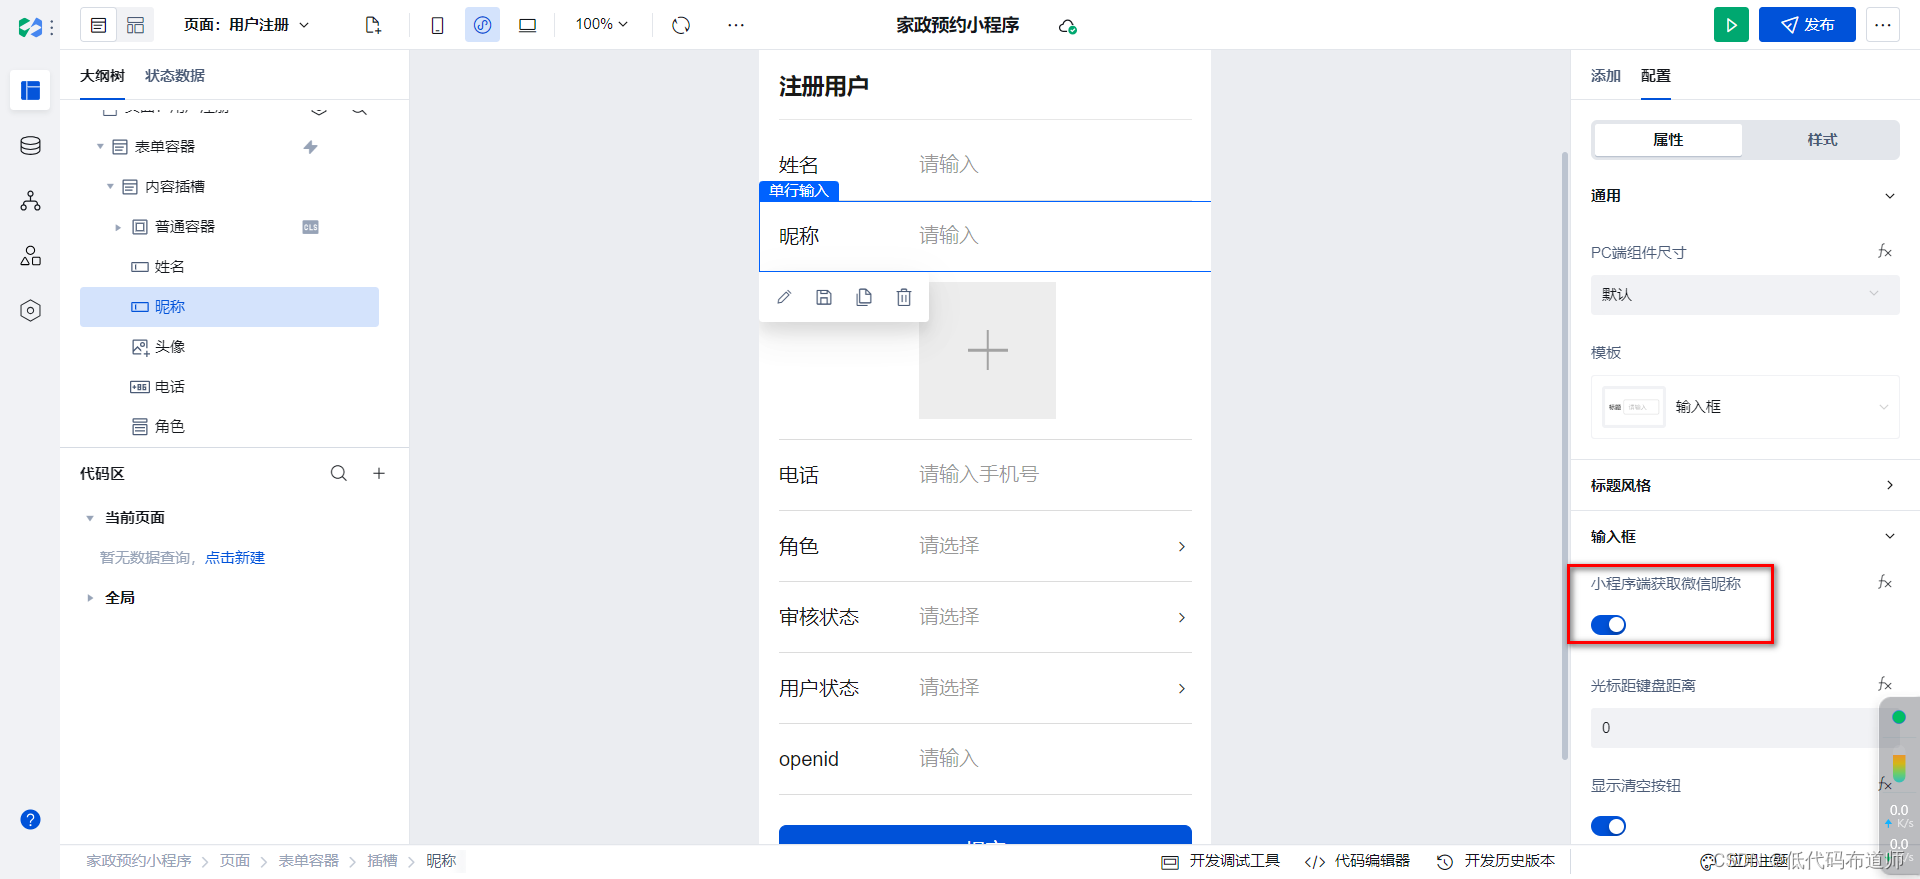Click the refresh canvas icon
Image resolution: width=1920 pixels, height=879 pixels.
(x=681, y=25)
